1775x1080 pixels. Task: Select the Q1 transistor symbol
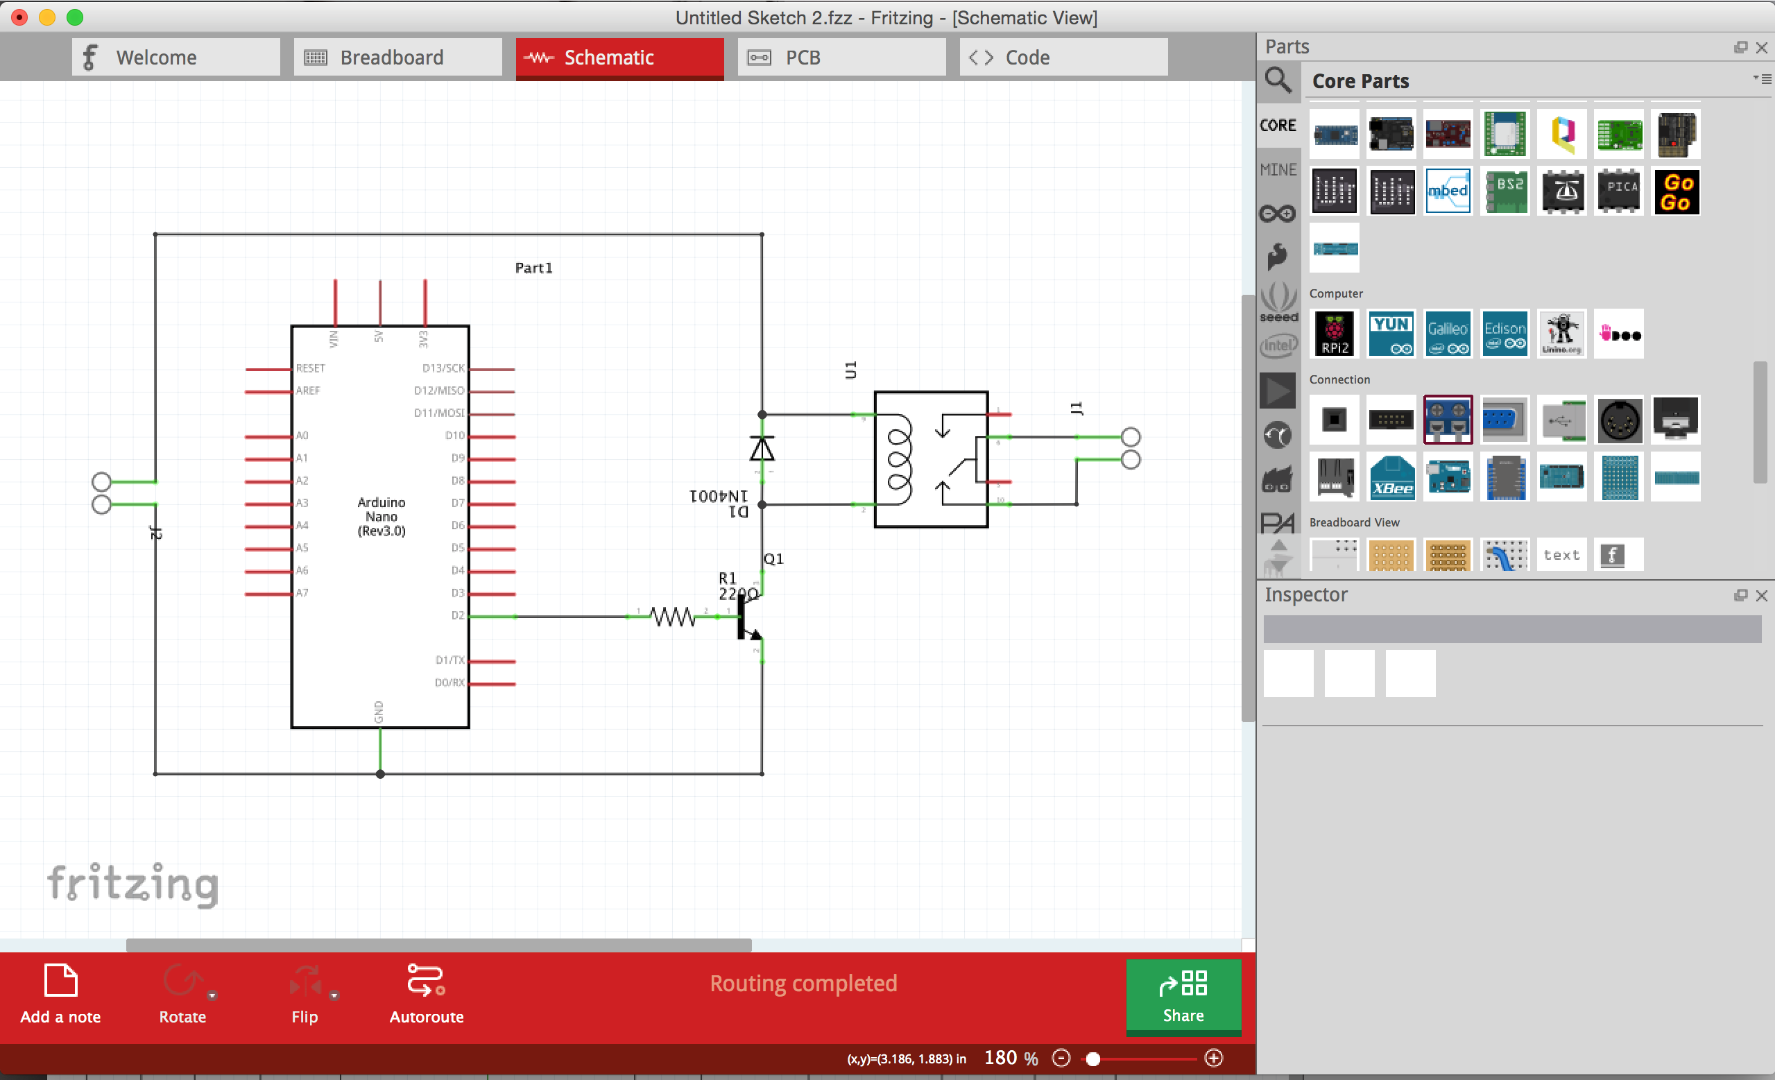[x=749, y=619]
